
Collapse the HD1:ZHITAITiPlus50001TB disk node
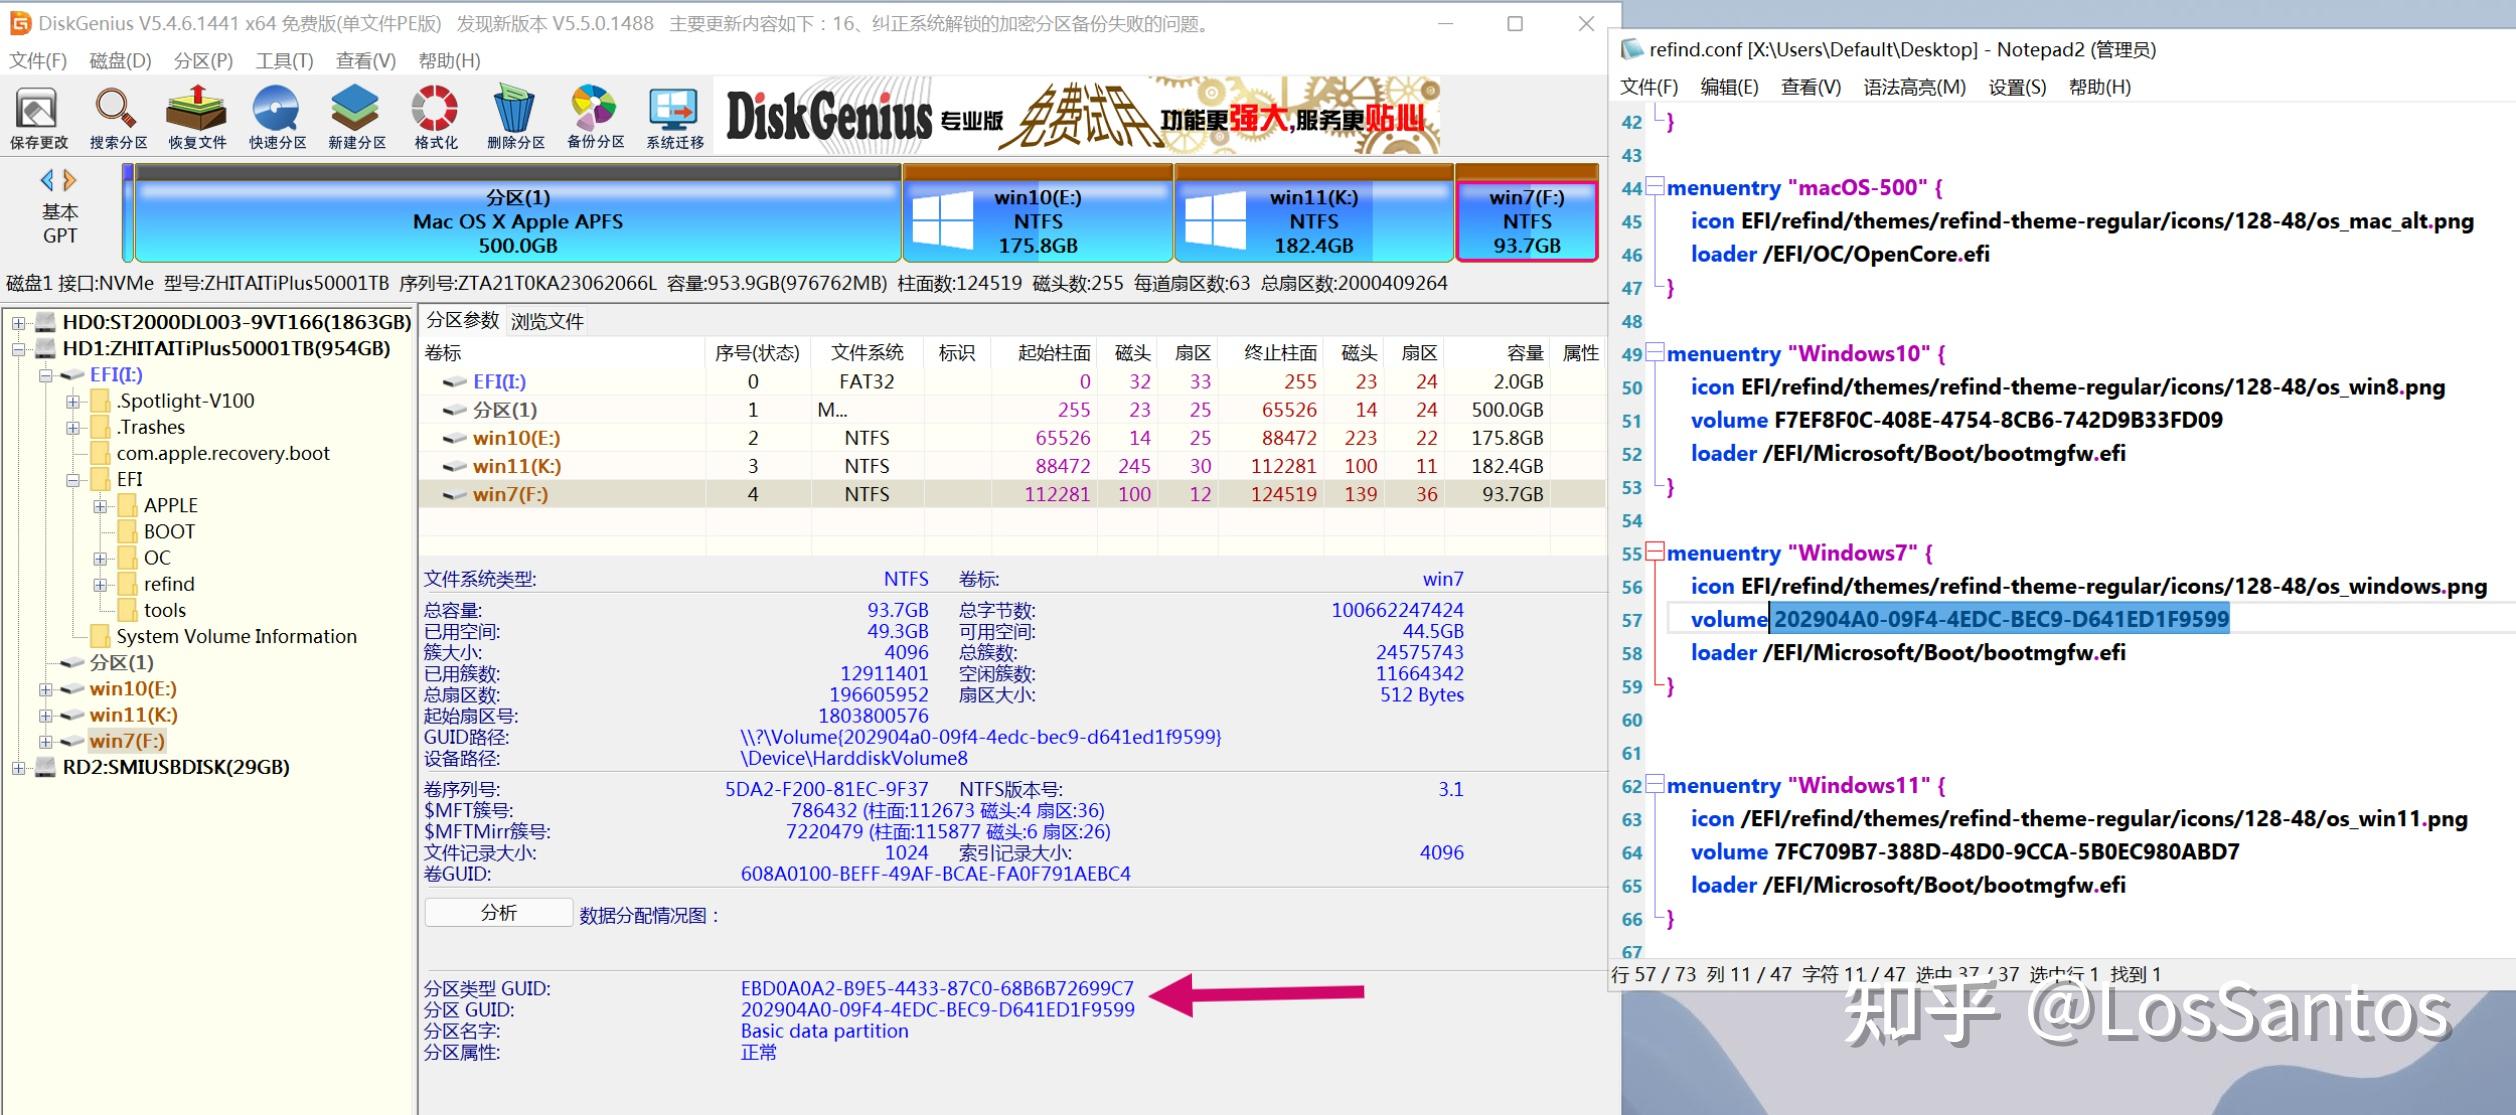click(18, 349)
